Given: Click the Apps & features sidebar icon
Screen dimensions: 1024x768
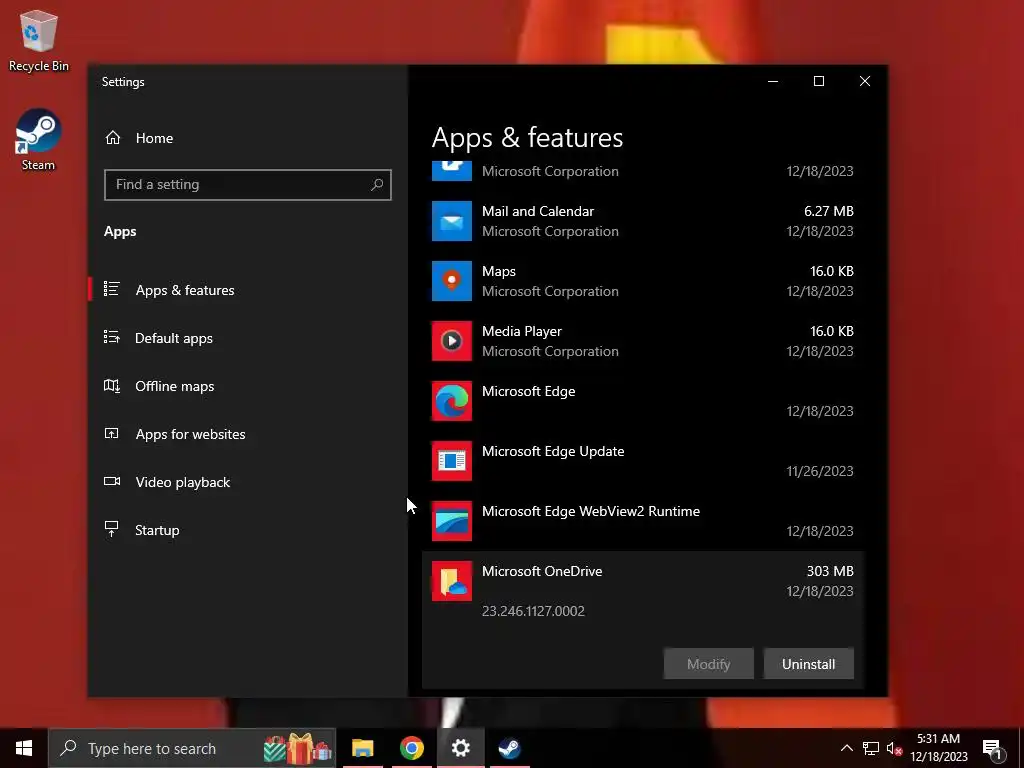Looking at the screenshot, I should pyautogui.click(x=112, y=289).
